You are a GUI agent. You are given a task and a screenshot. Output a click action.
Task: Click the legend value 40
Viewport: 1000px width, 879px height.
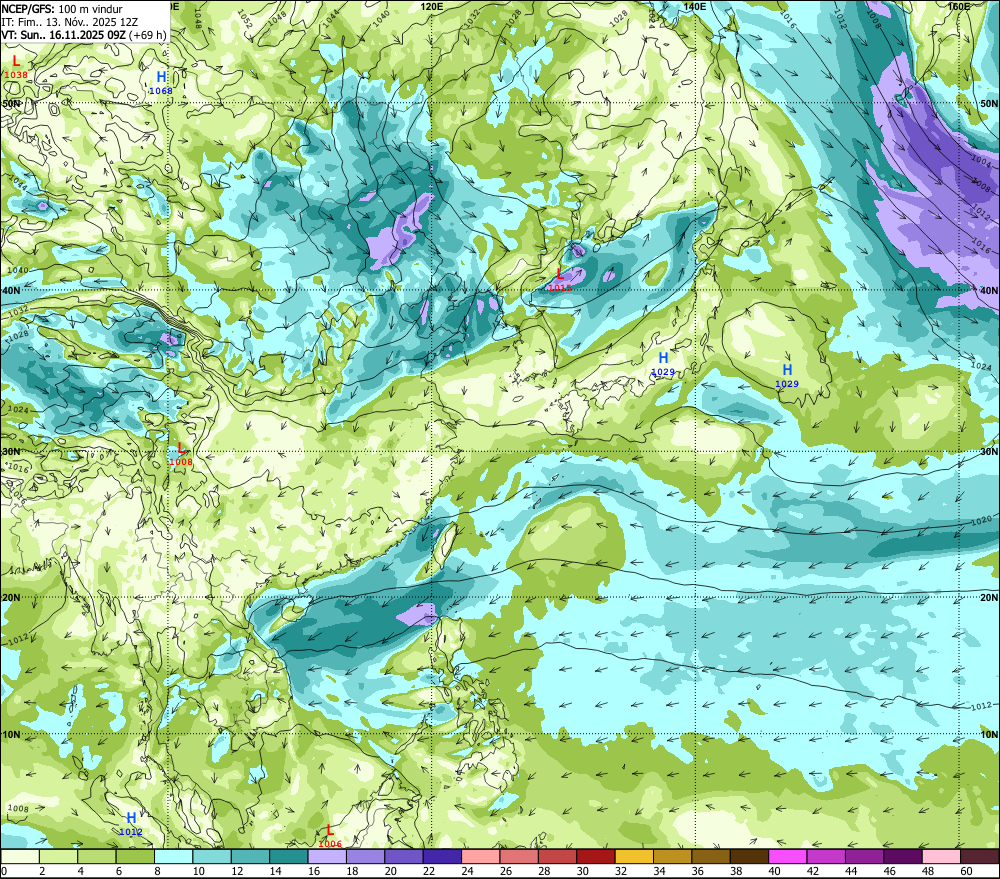[774, 871]
